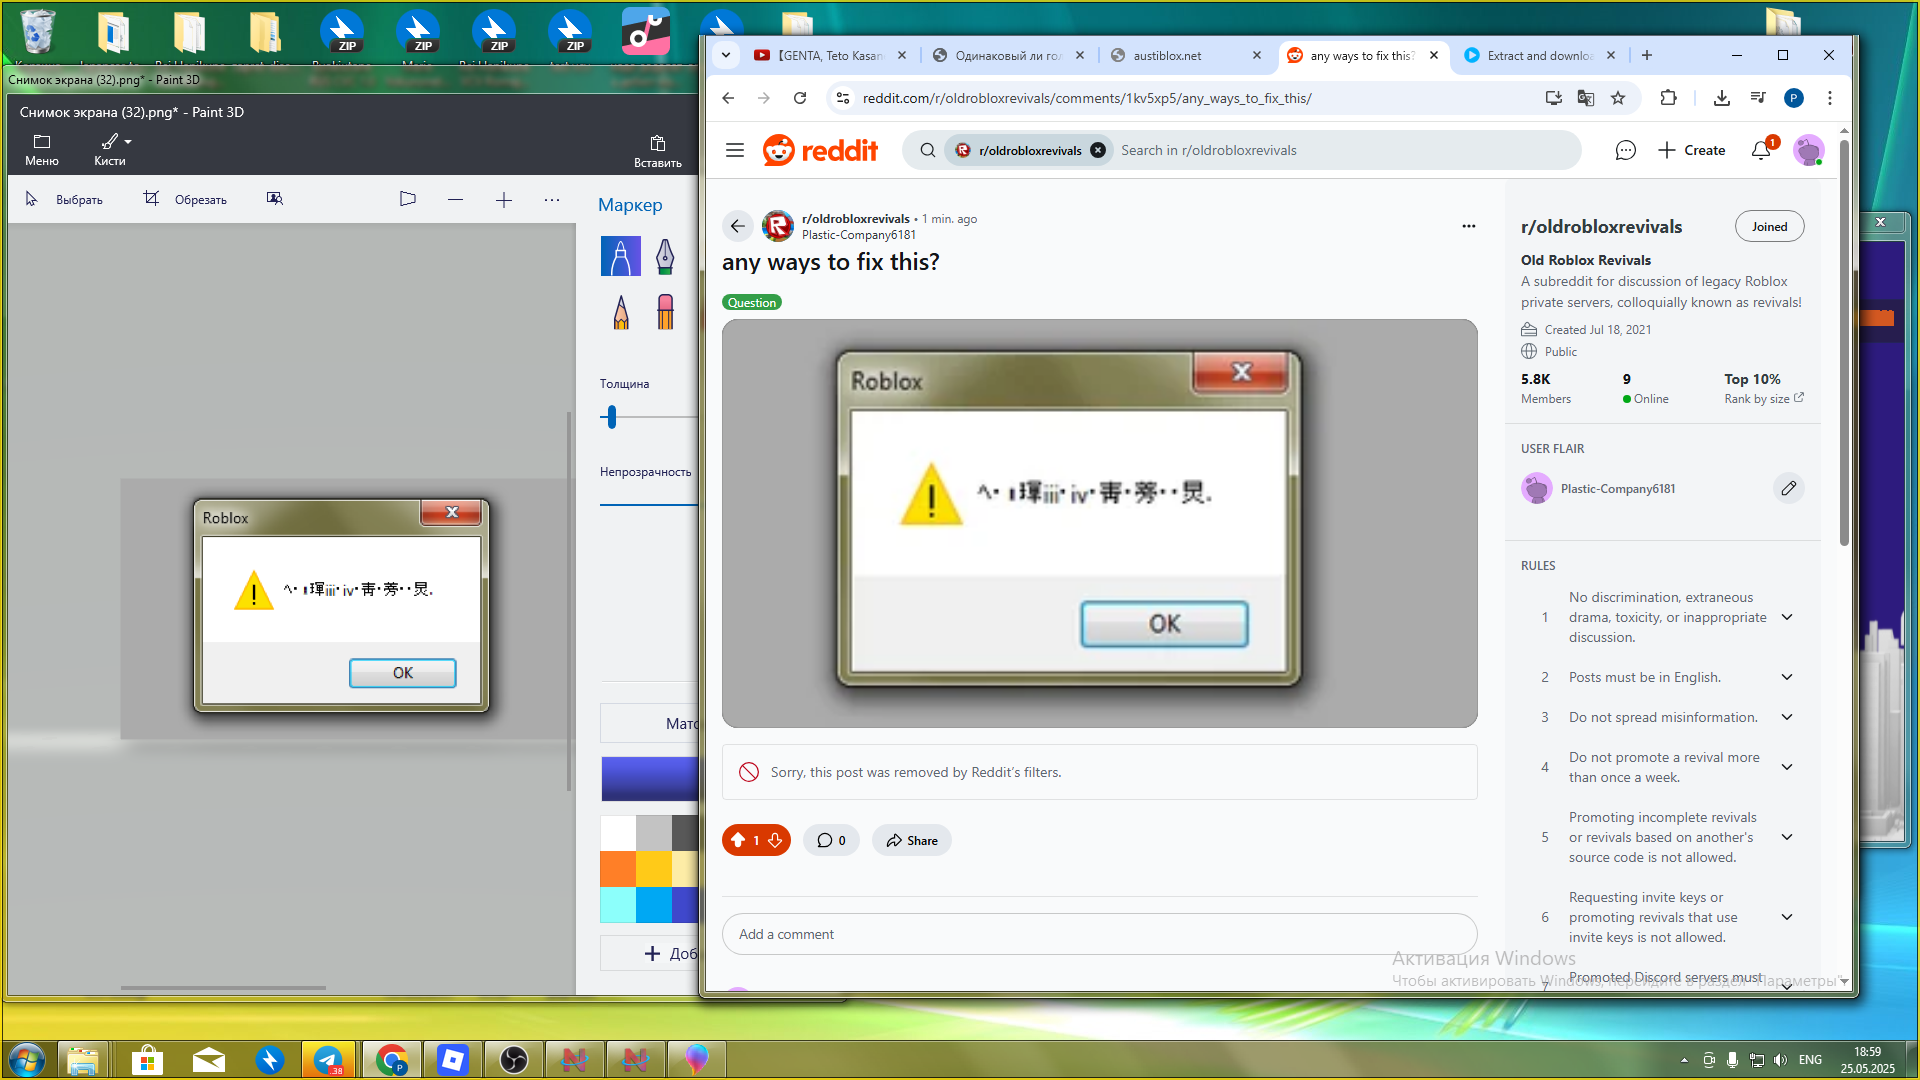The height and width of the screenshot is (1080, 1920).
Task: Edit user flair with the pencil icon
Action: tap(1789, 488)
